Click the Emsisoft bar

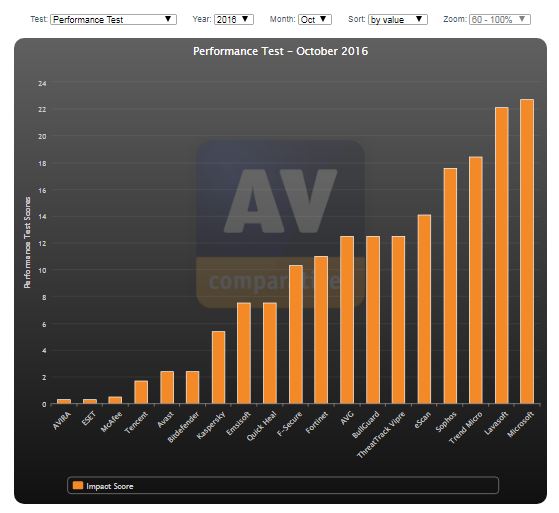click(244, 353)
